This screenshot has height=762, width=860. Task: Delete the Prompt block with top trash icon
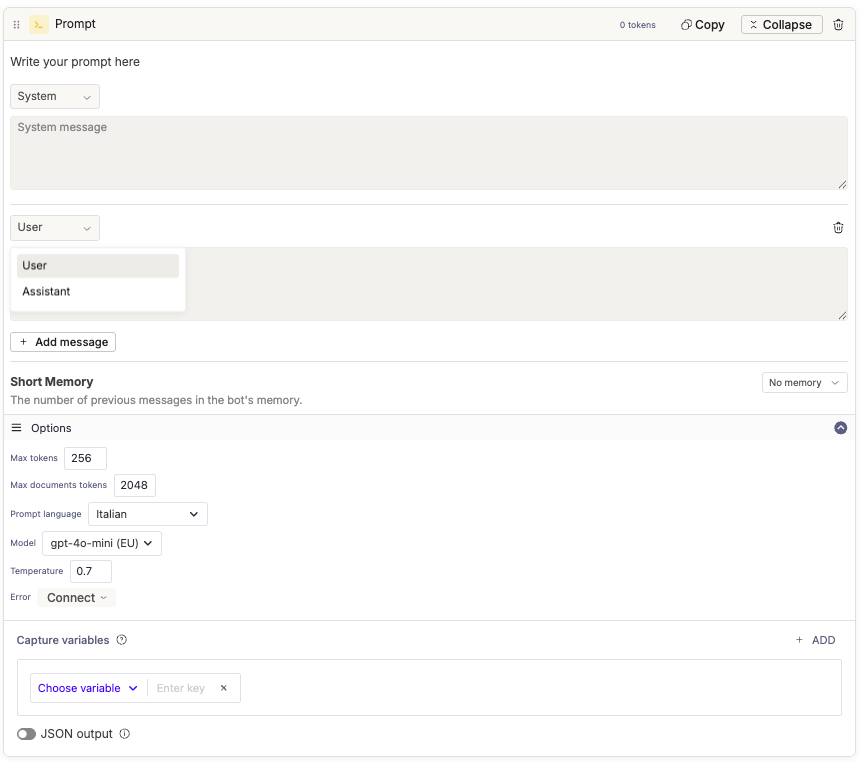tap(838, 24)
